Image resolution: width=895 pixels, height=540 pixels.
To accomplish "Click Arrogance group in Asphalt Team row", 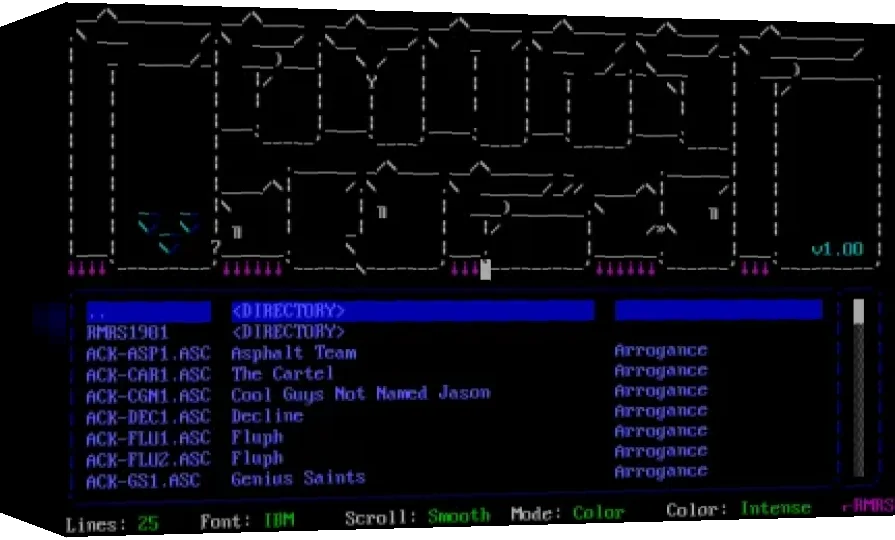I will (x=661, y=350).
